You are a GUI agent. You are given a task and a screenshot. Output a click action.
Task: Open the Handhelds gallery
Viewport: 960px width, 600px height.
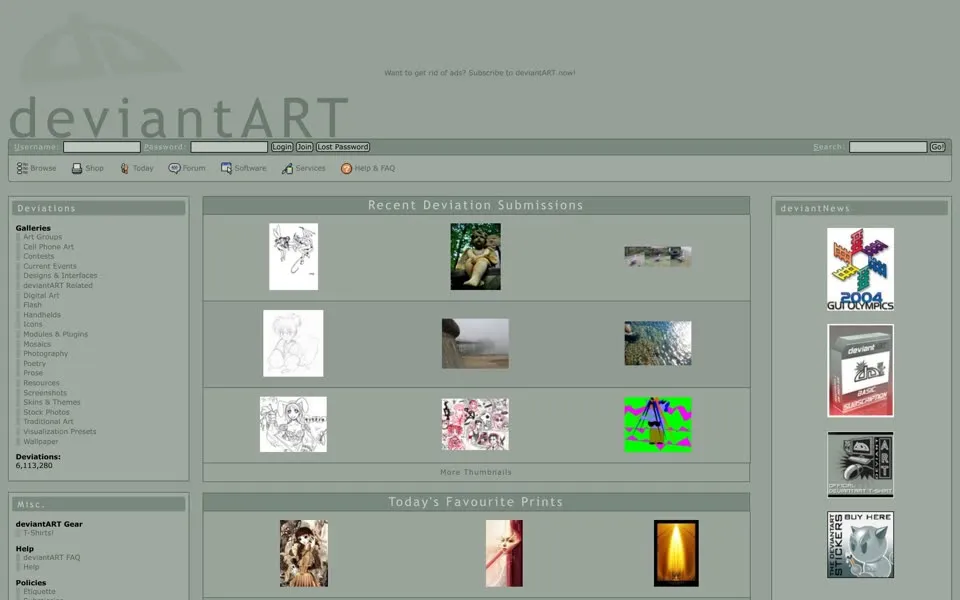point(42,315)
